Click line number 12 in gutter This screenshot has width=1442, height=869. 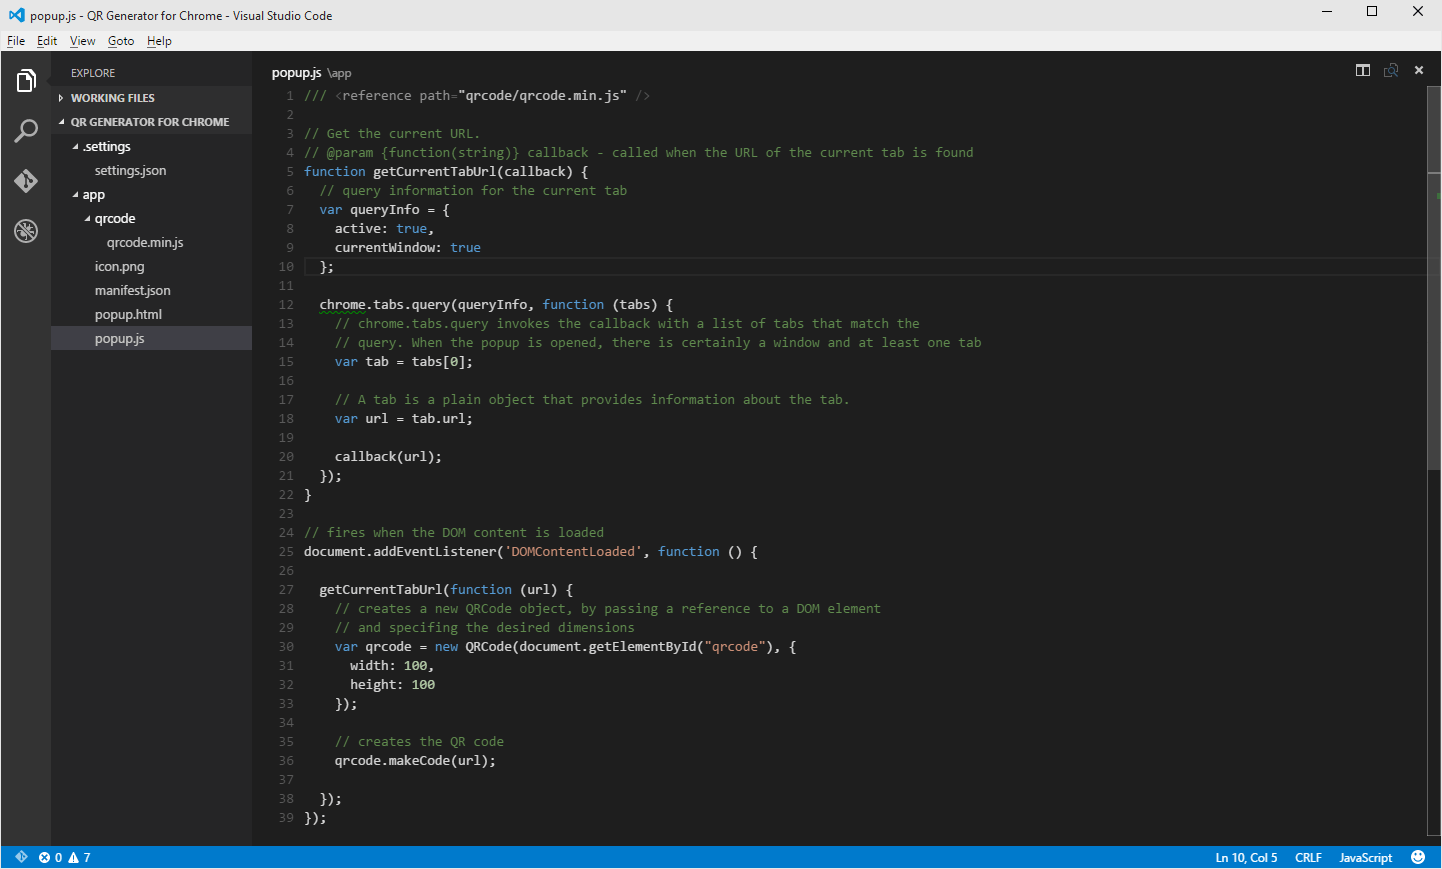pos(286,304)
